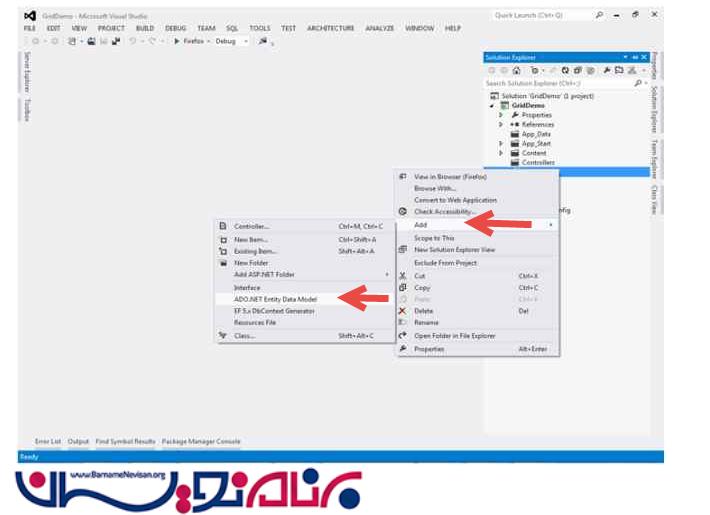The height and width of the screenshot is (515, 710).
Task: Open the ARCHITECTURE menu
Action: 331,28
